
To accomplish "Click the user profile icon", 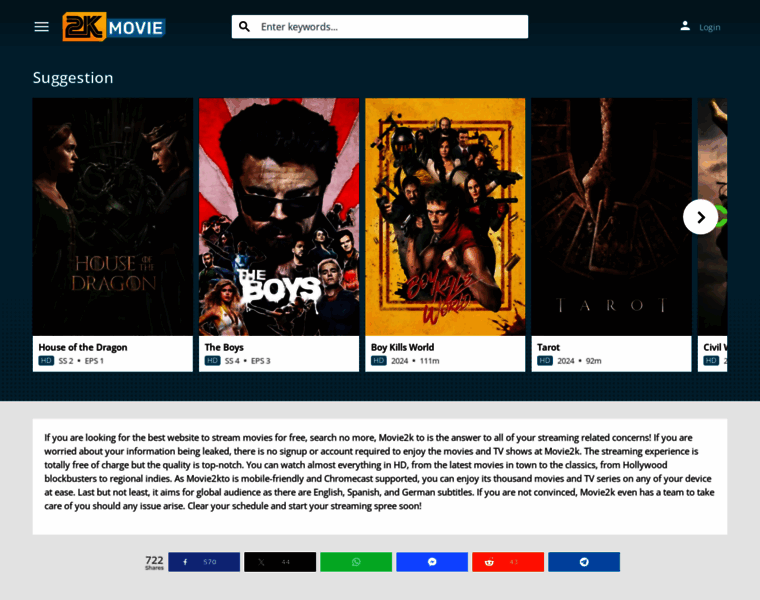I will [685, 26].
